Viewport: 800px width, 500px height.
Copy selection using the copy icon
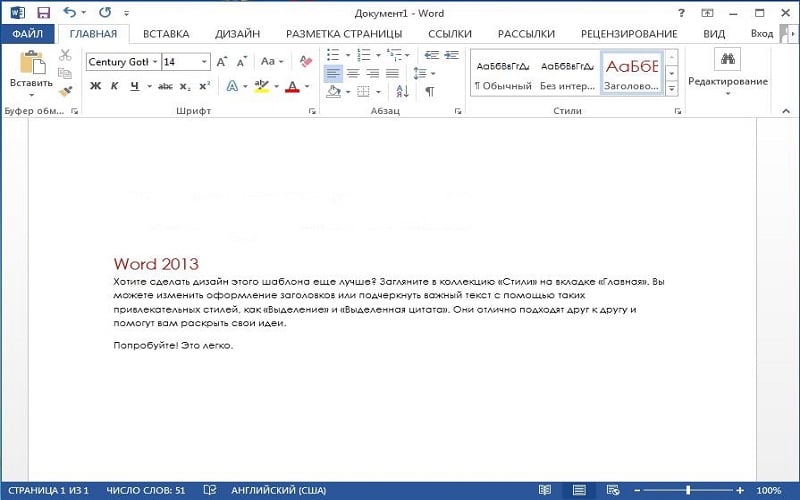65,73
